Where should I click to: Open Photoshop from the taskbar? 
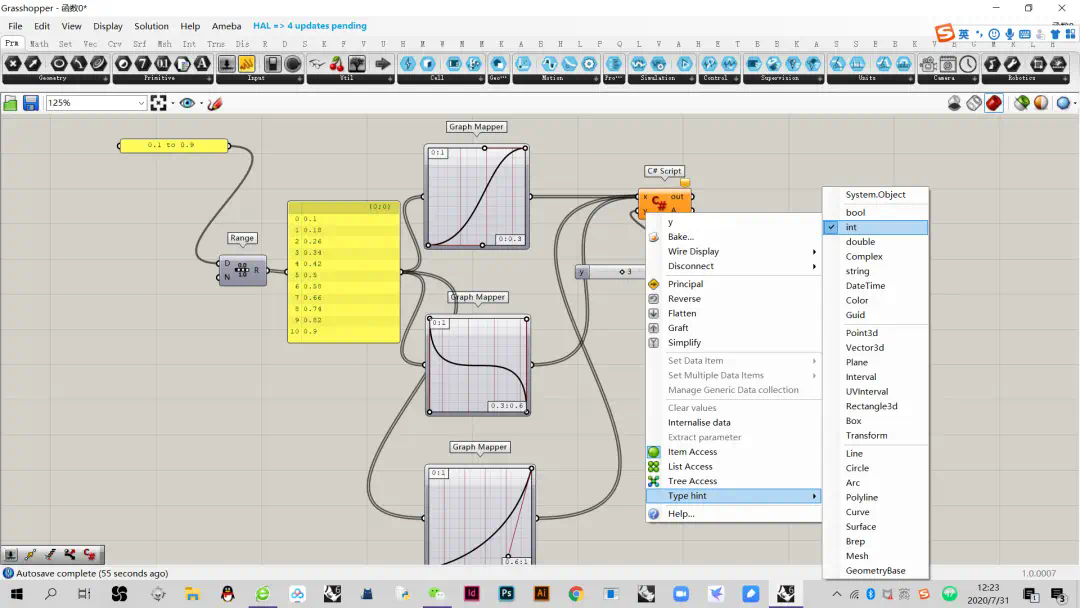(507, 594)
